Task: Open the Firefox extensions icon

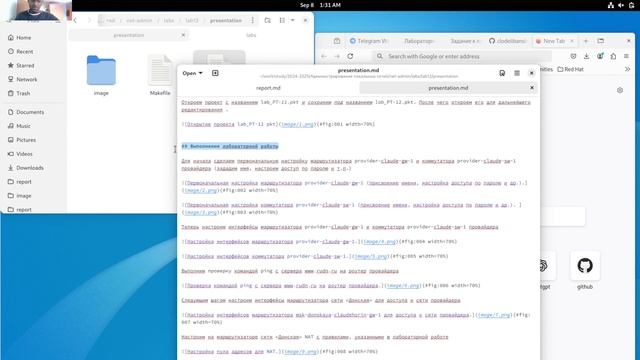Action: pyautogui.click(x=613, y=56)
